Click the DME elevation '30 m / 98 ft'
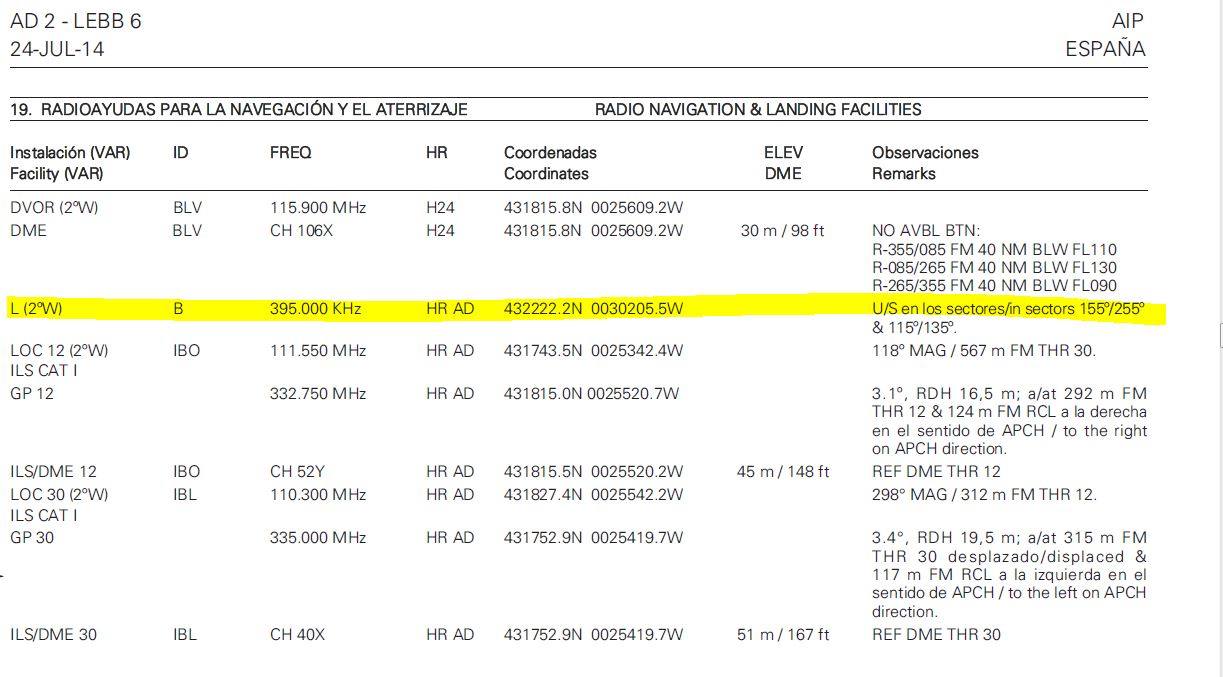The image size is (1223, 677). (782, 230)
